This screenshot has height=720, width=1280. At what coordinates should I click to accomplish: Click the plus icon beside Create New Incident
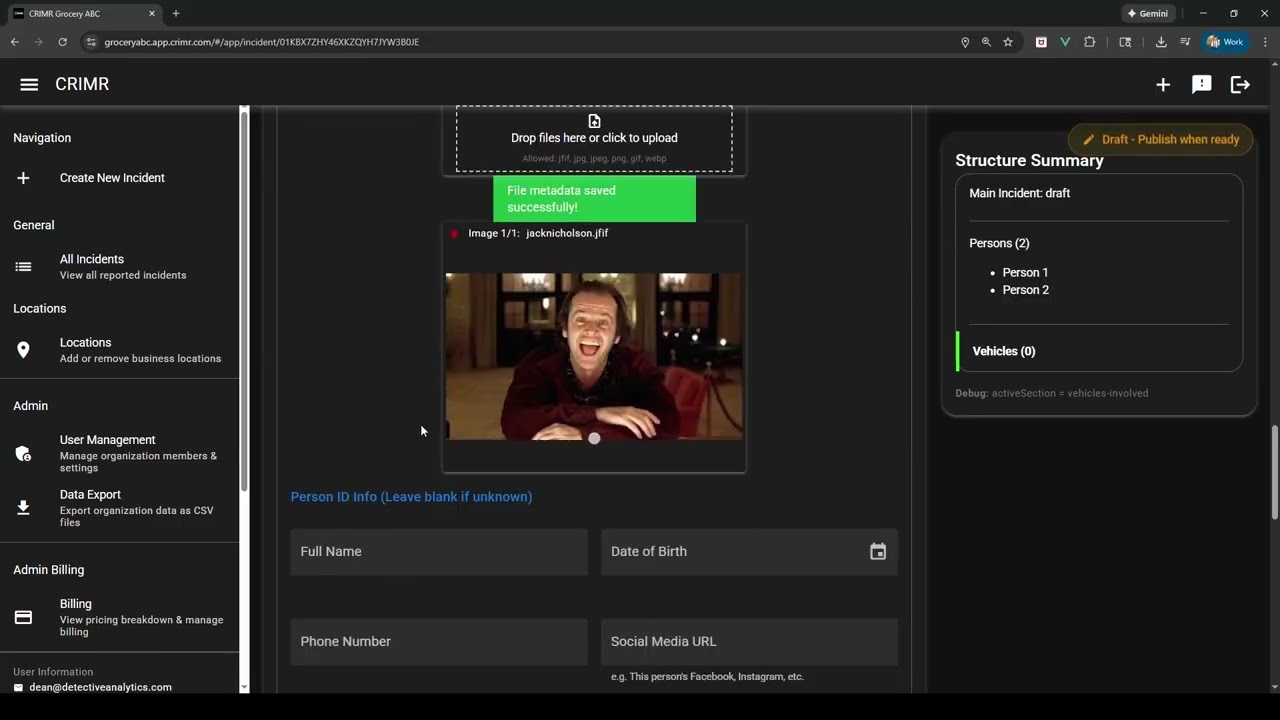coord(23,178)
